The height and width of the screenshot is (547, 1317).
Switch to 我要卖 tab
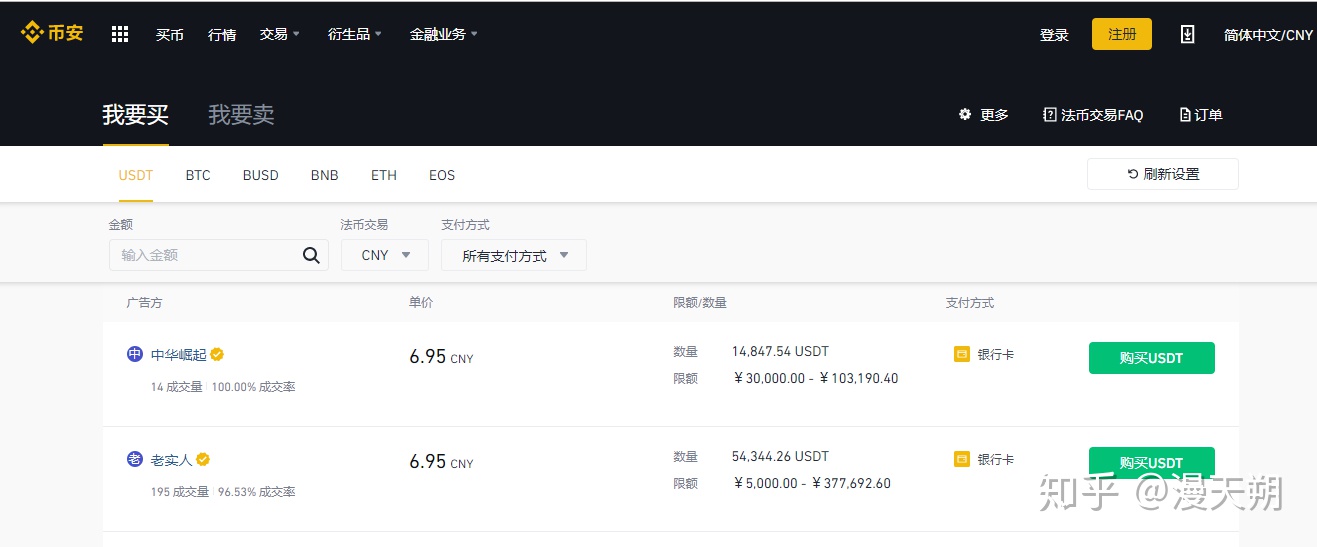[241, 115]
